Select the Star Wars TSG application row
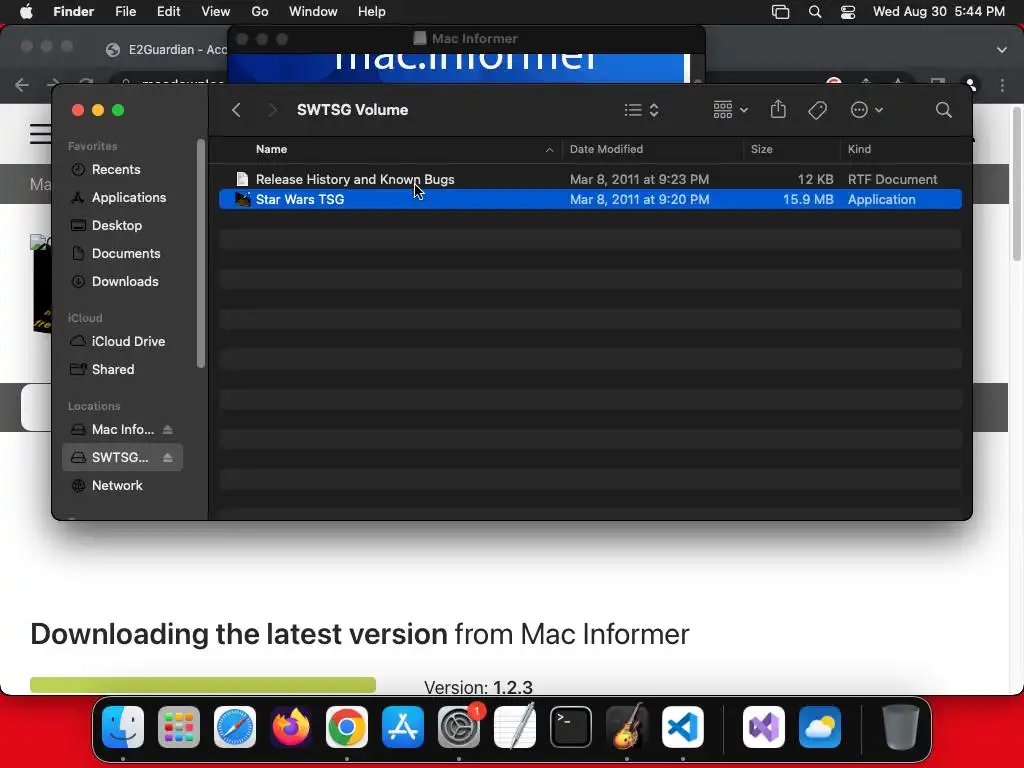 tap(590, 199)
